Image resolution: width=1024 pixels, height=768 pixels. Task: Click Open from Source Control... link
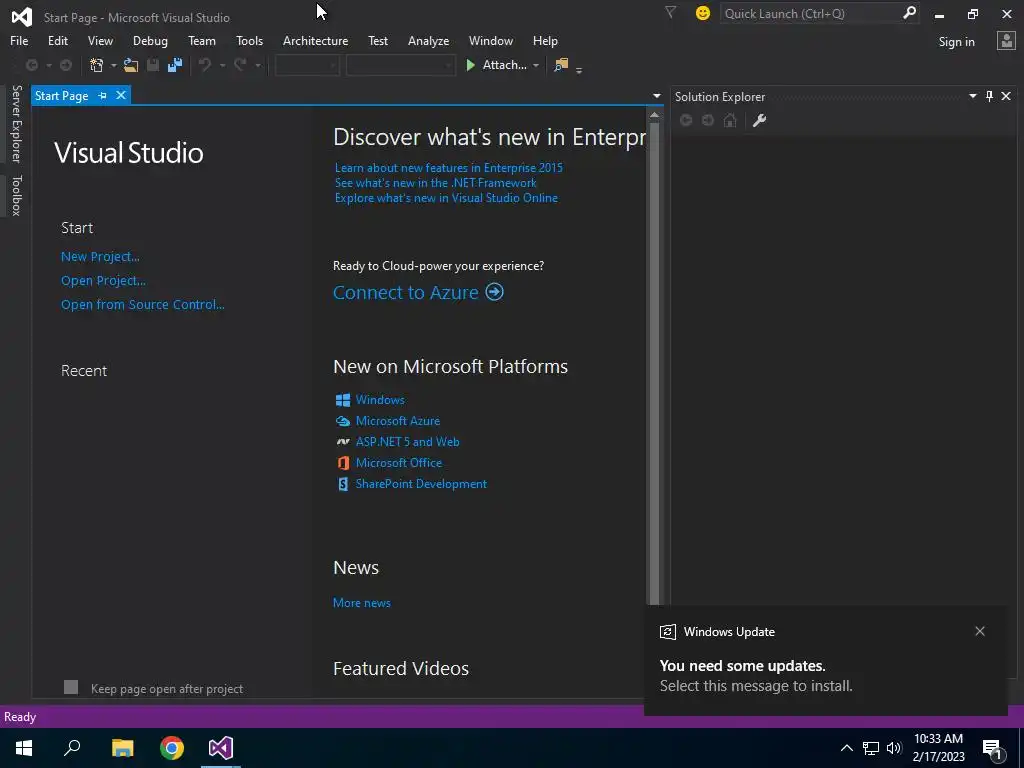click(x=142, y=304)
